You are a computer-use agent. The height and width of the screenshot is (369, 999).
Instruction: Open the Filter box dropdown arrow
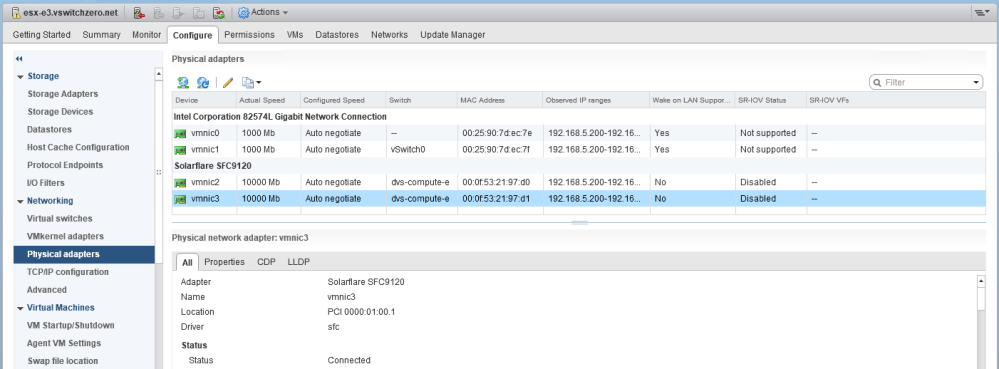pos(977,82)
